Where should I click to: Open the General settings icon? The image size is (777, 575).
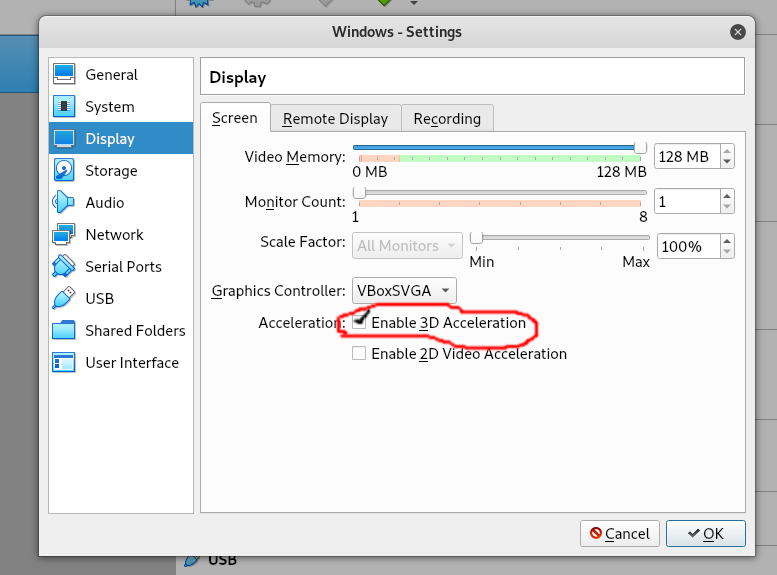coord(64,74)
